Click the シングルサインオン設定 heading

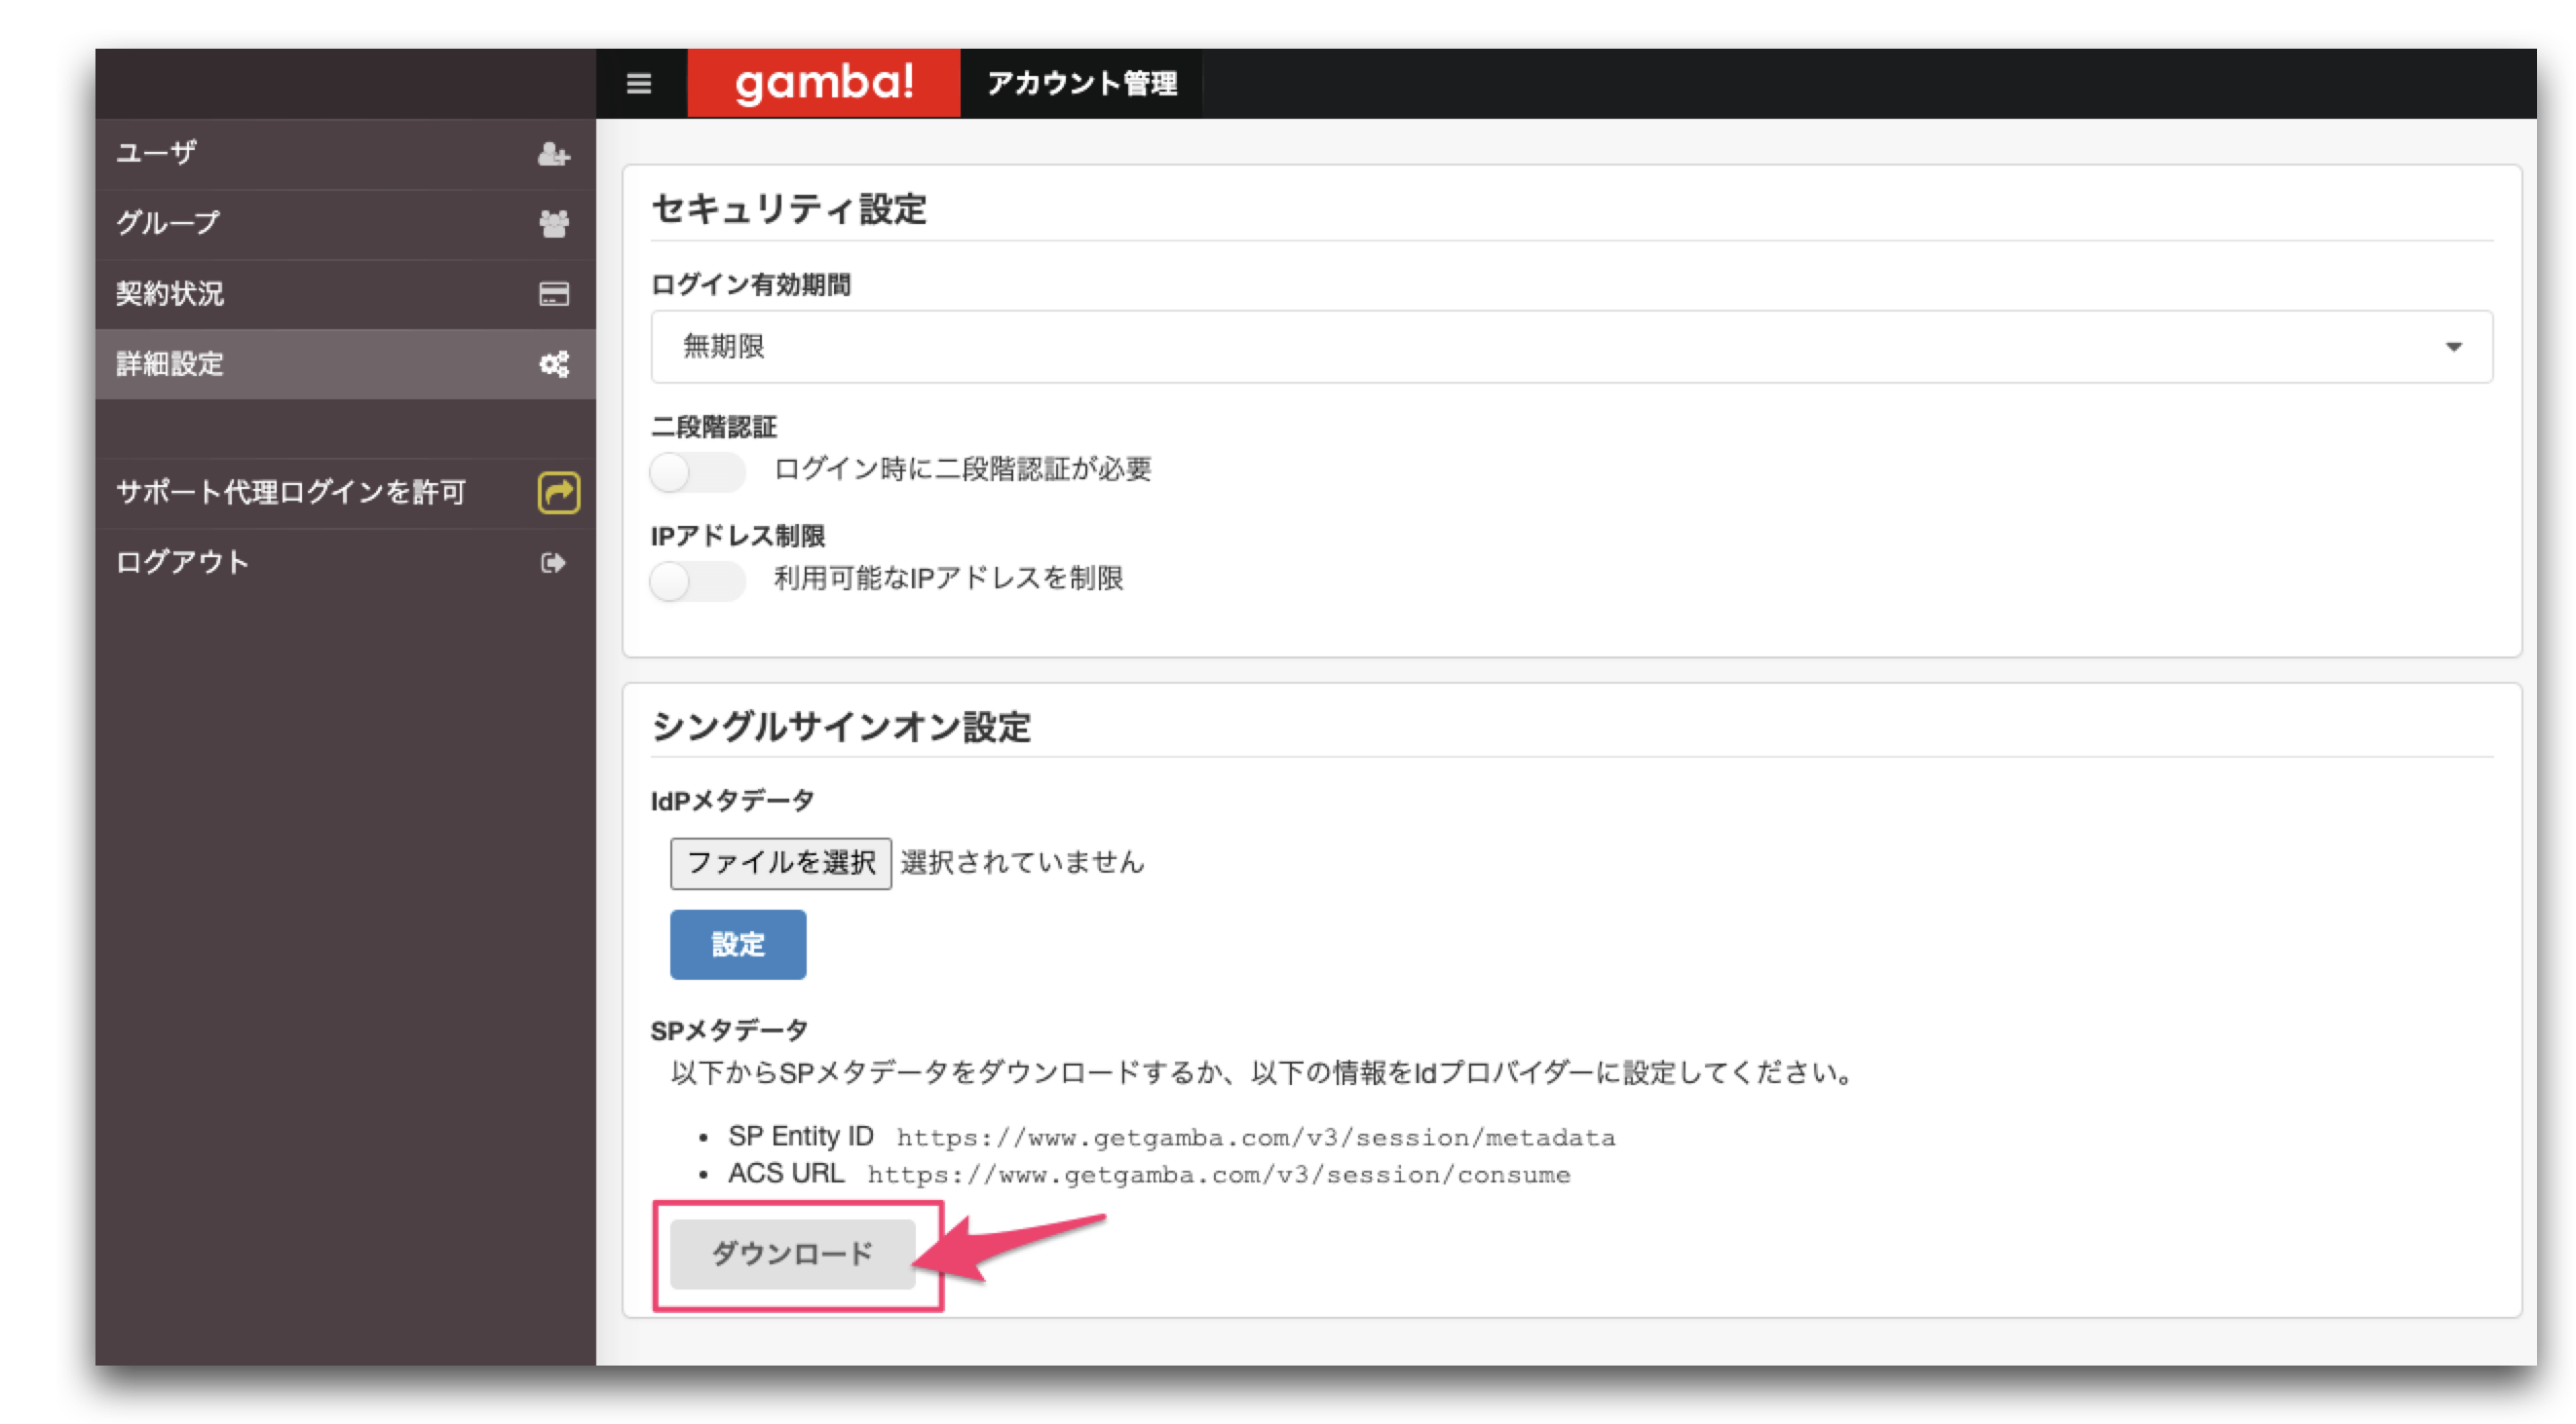[841, 727]
